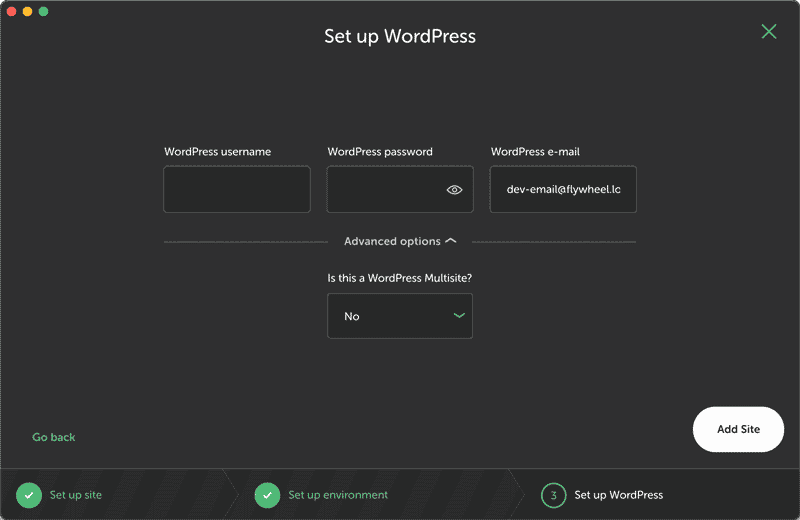Open the WordPress Multisite dropdown
This screenshot has width=800, height=520.
tap(400, 316)
